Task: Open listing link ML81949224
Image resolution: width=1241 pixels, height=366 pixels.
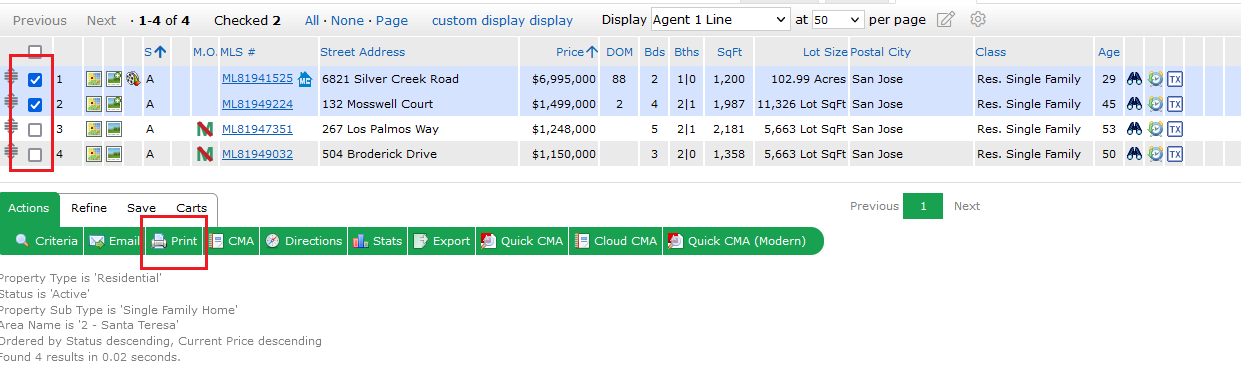Action: (257, 104)
